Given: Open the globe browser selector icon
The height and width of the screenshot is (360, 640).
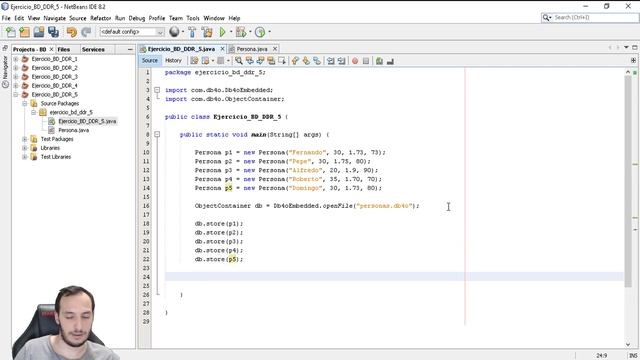Looking at the screenshot, I should click(x=174, y=32).
